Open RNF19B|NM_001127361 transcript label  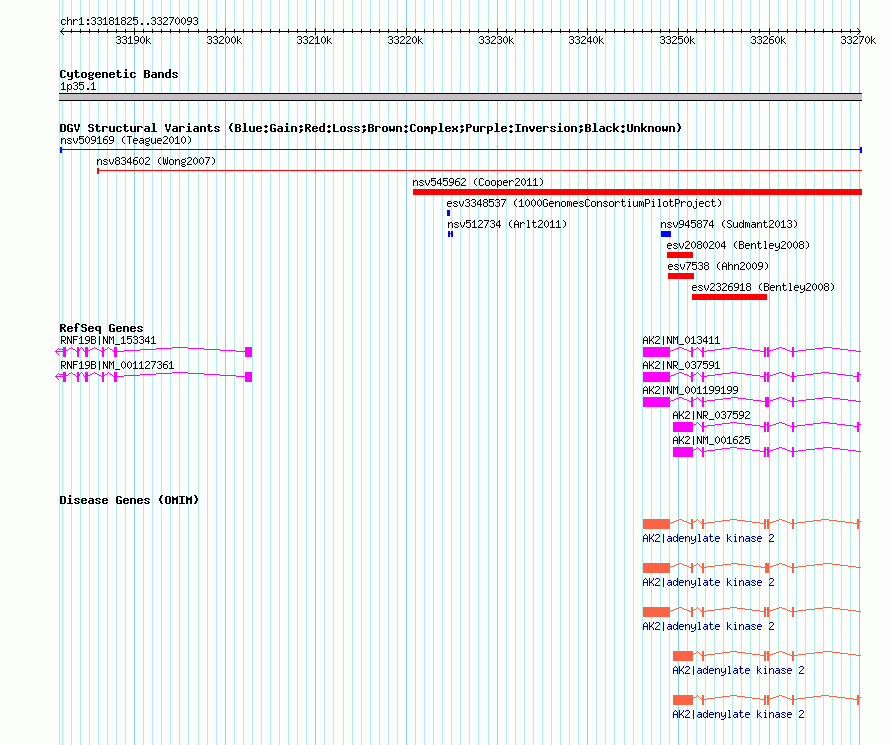[117, 365]
